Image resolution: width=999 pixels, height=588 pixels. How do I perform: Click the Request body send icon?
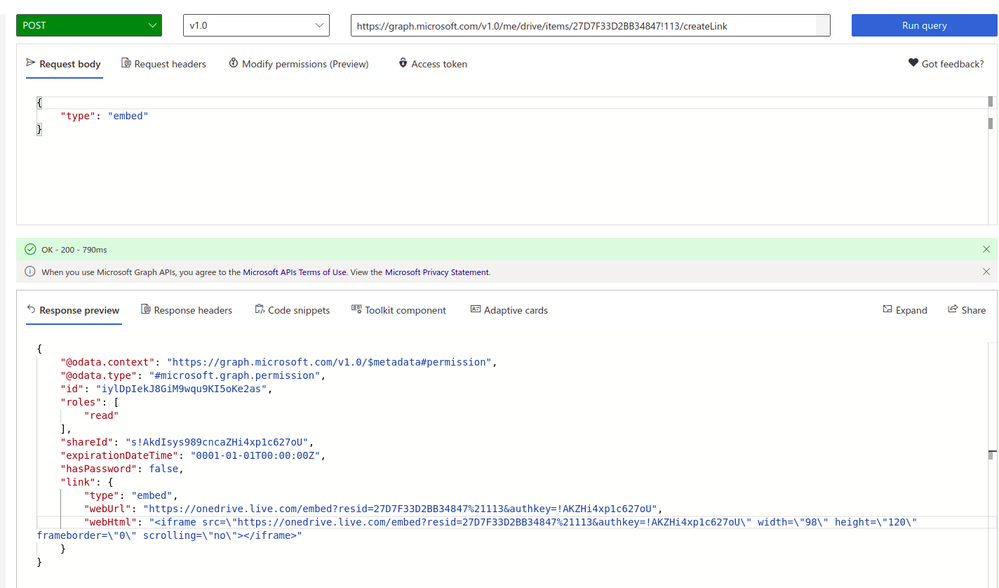click(x=31, y=62)
